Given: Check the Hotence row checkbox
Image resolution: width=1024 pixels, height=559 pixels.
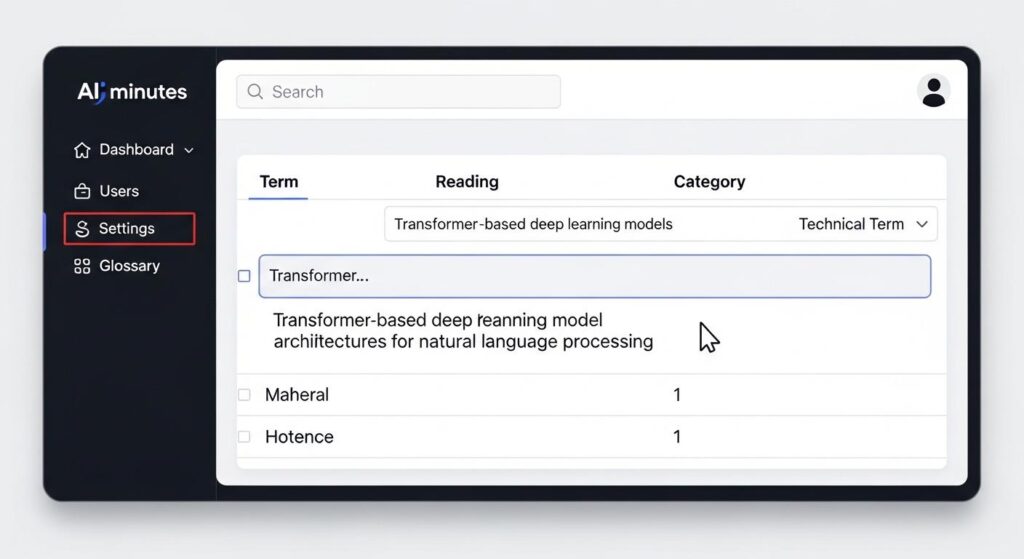Looking at the screenshot, I should coord(244,437).
